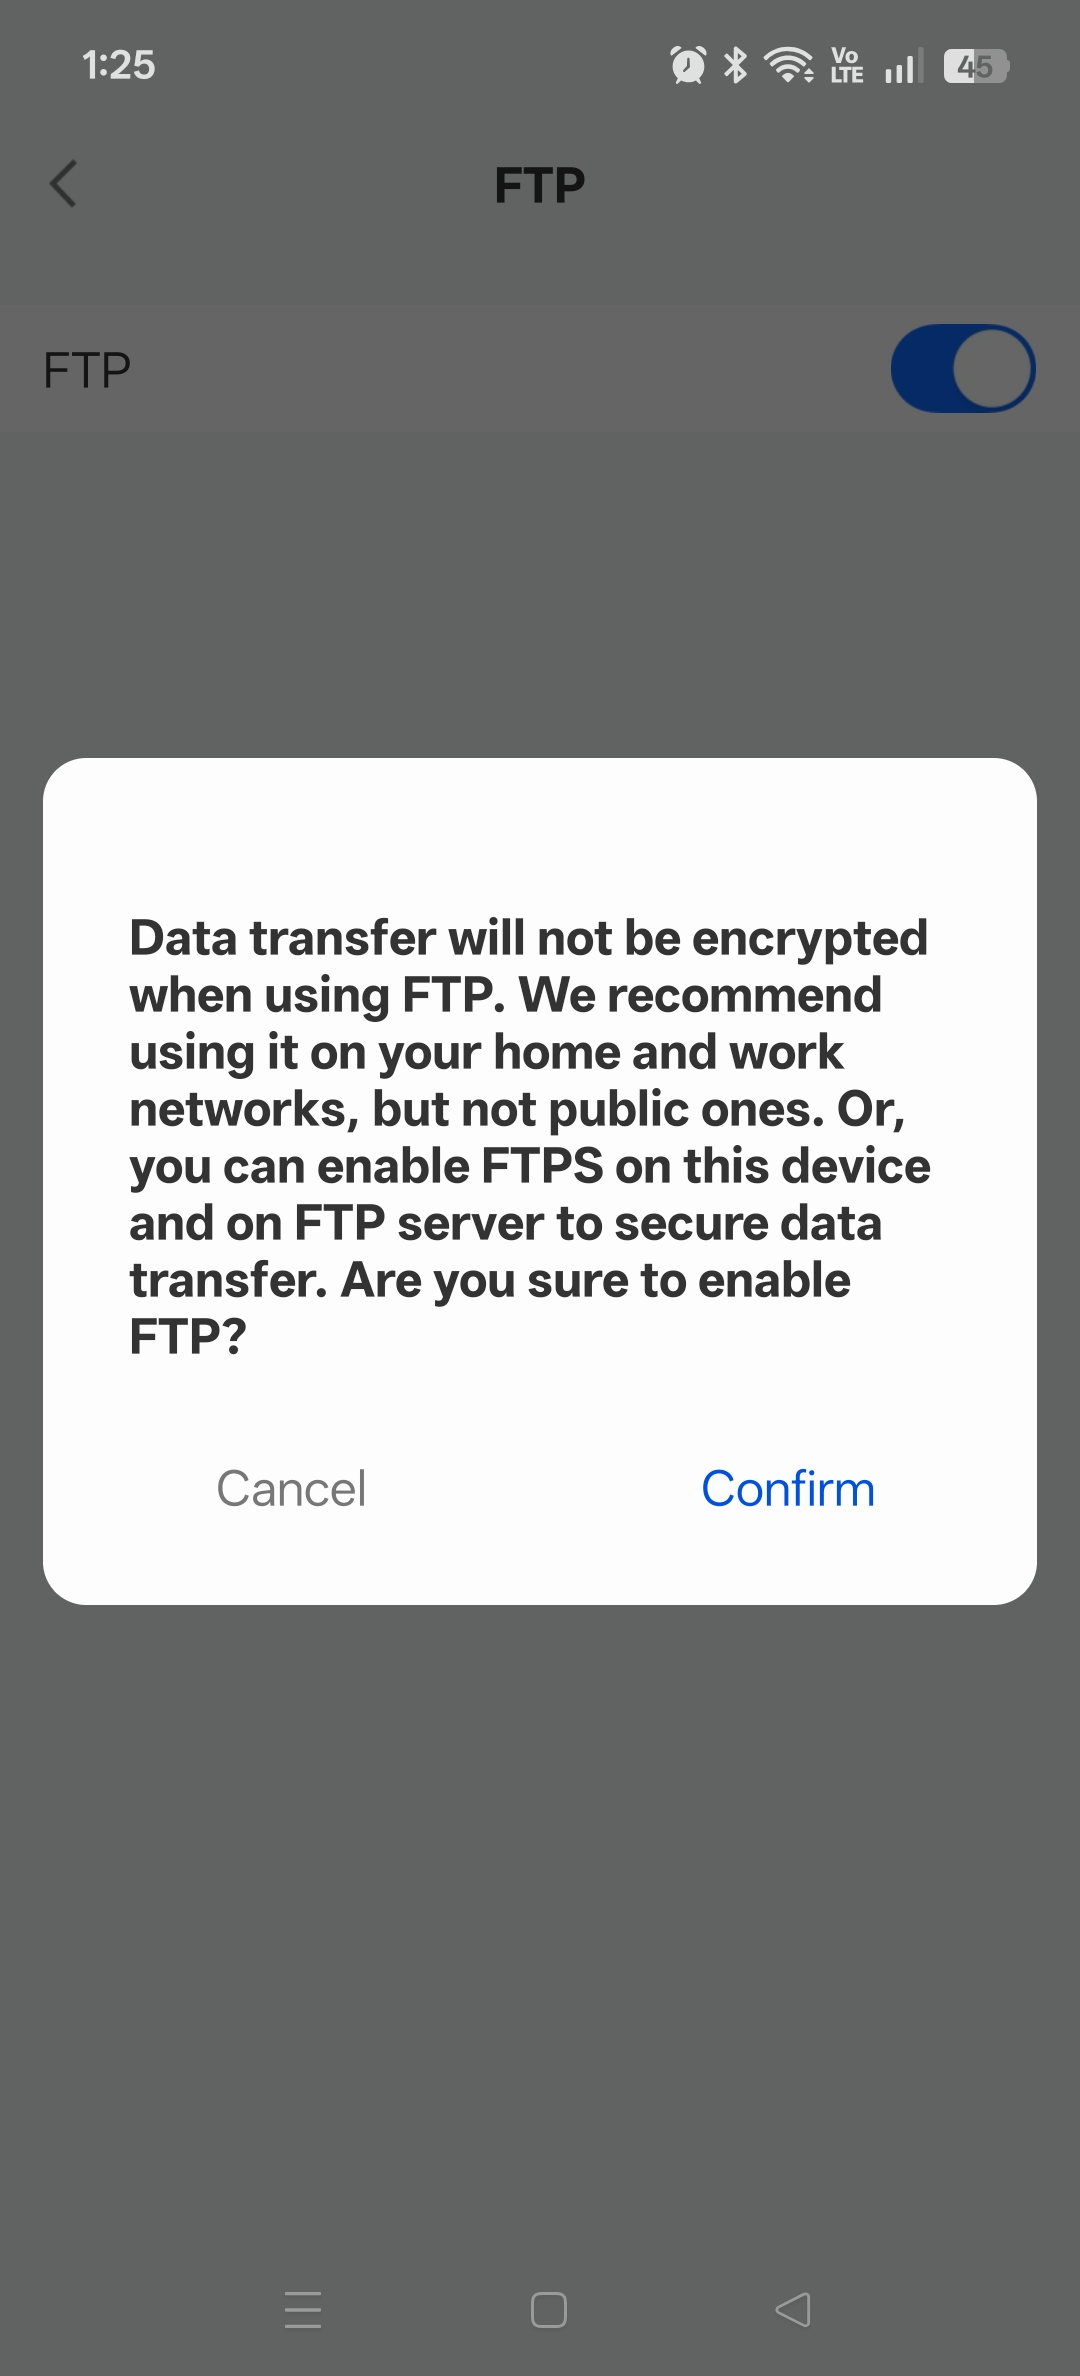Open recent apps with the menu navigation button
This screenshot has width=1080, height=2376.
pyautogui.click(x=303, y=2309)
